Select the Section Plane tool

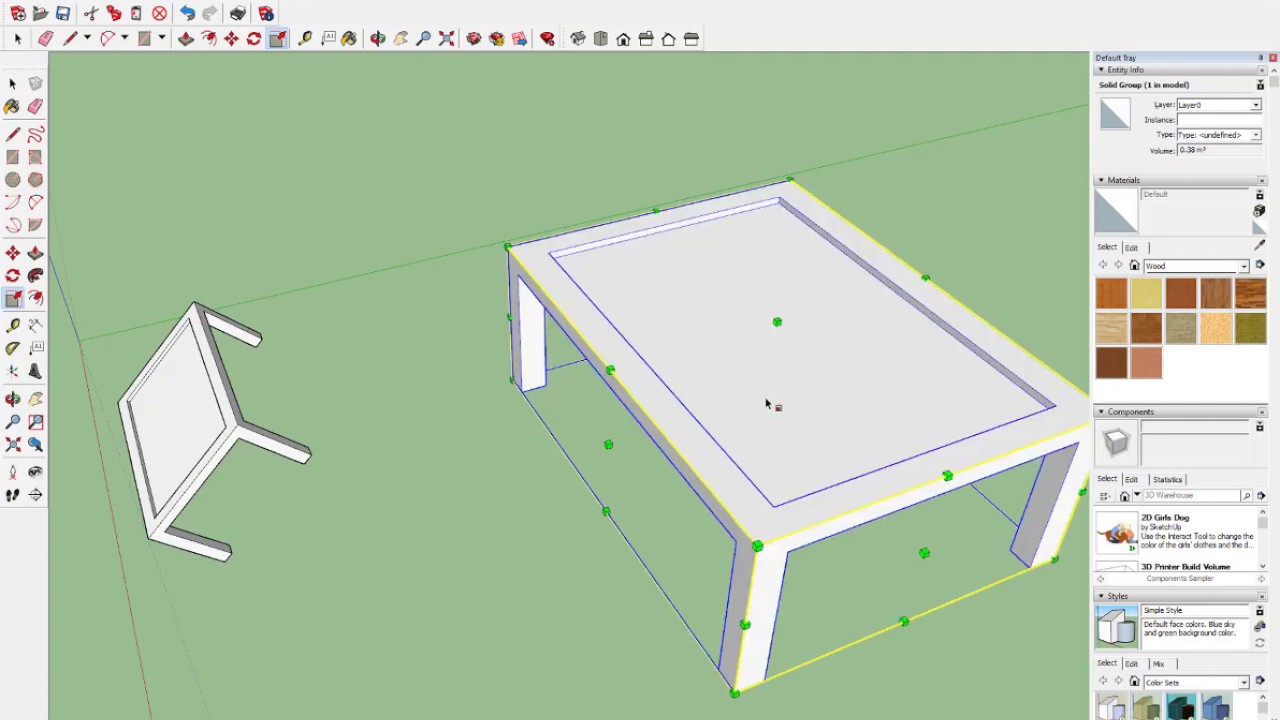pyautogui.click(x=35, y=494)
